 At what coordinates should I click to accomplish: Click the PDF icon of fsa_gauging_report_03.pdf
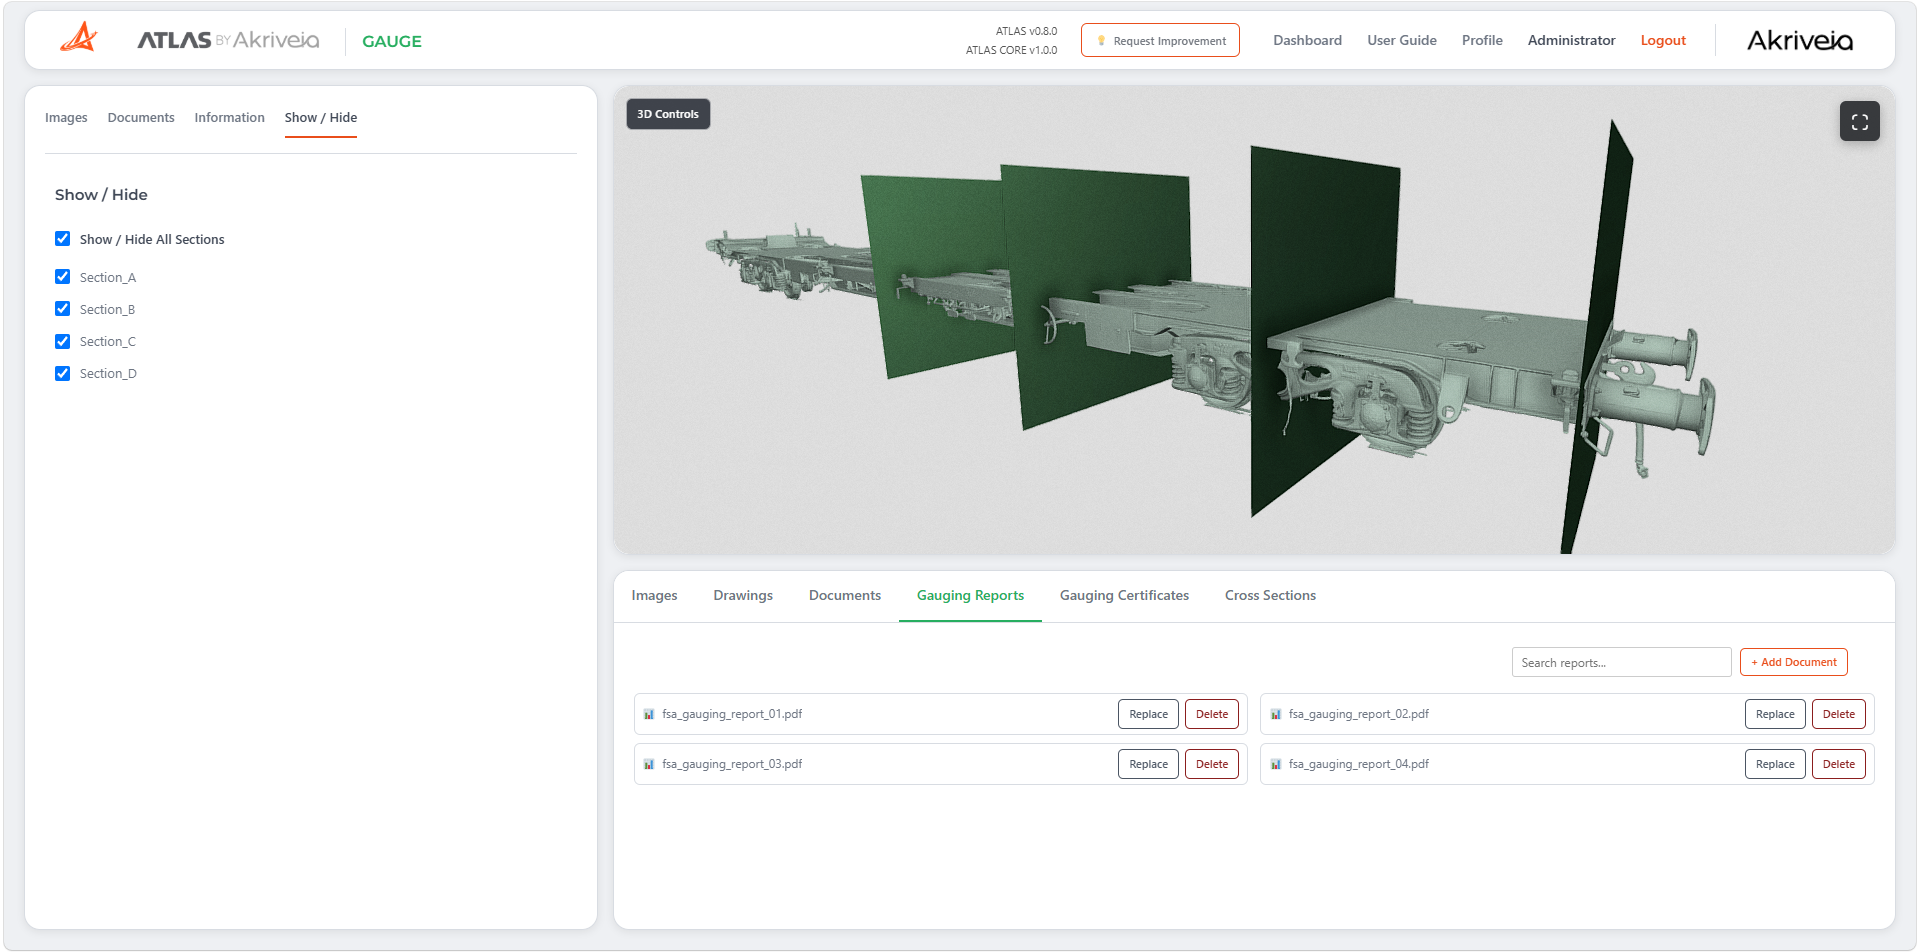(649, 764)
